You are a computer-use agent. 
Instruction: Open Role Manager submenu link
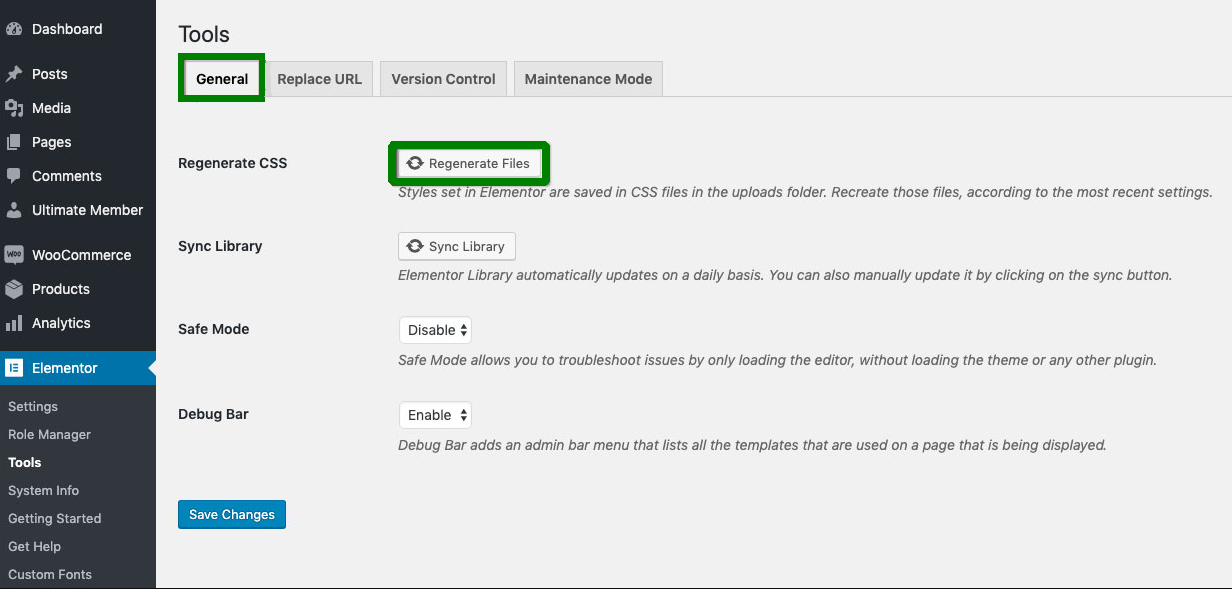[x=49, y=435]
